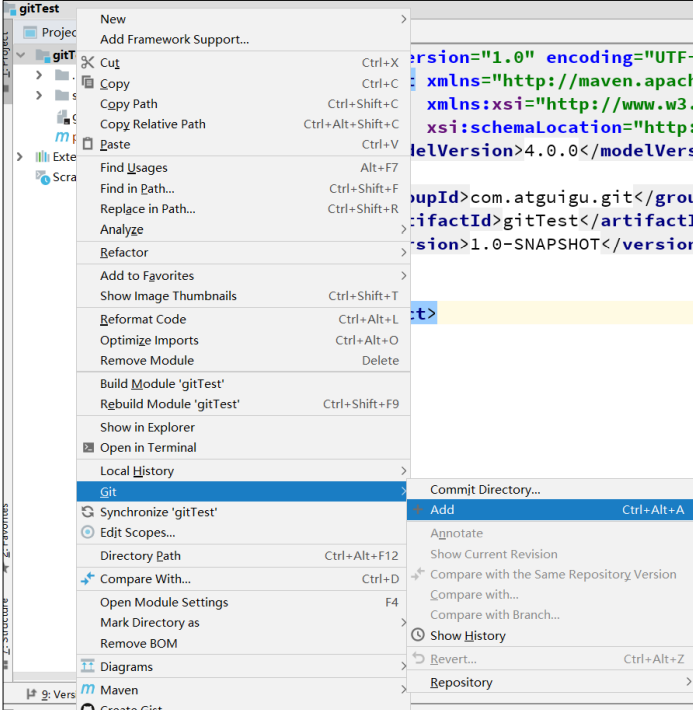This screenshot has height=710, width=693.
Task: Click the Maven 'm' icon in menu
Action: click(88, 690)
